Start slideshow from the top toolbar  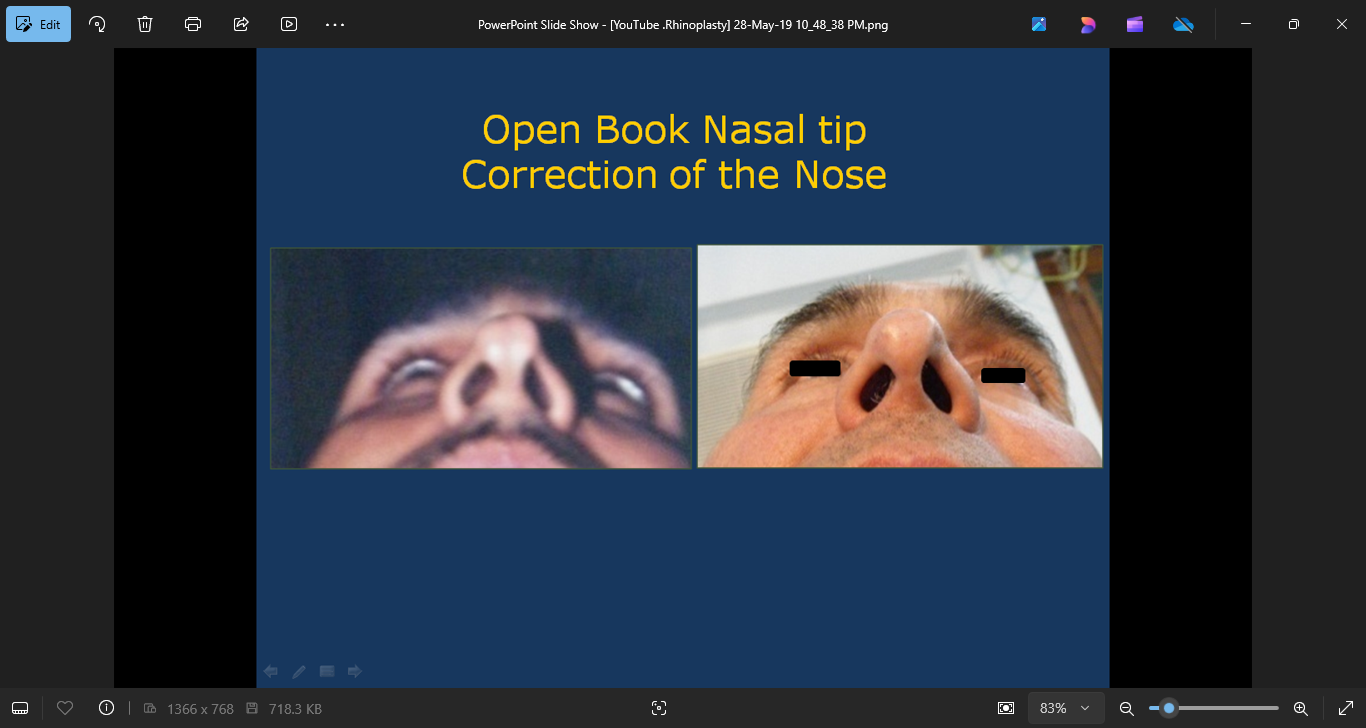tap(289, 24)
